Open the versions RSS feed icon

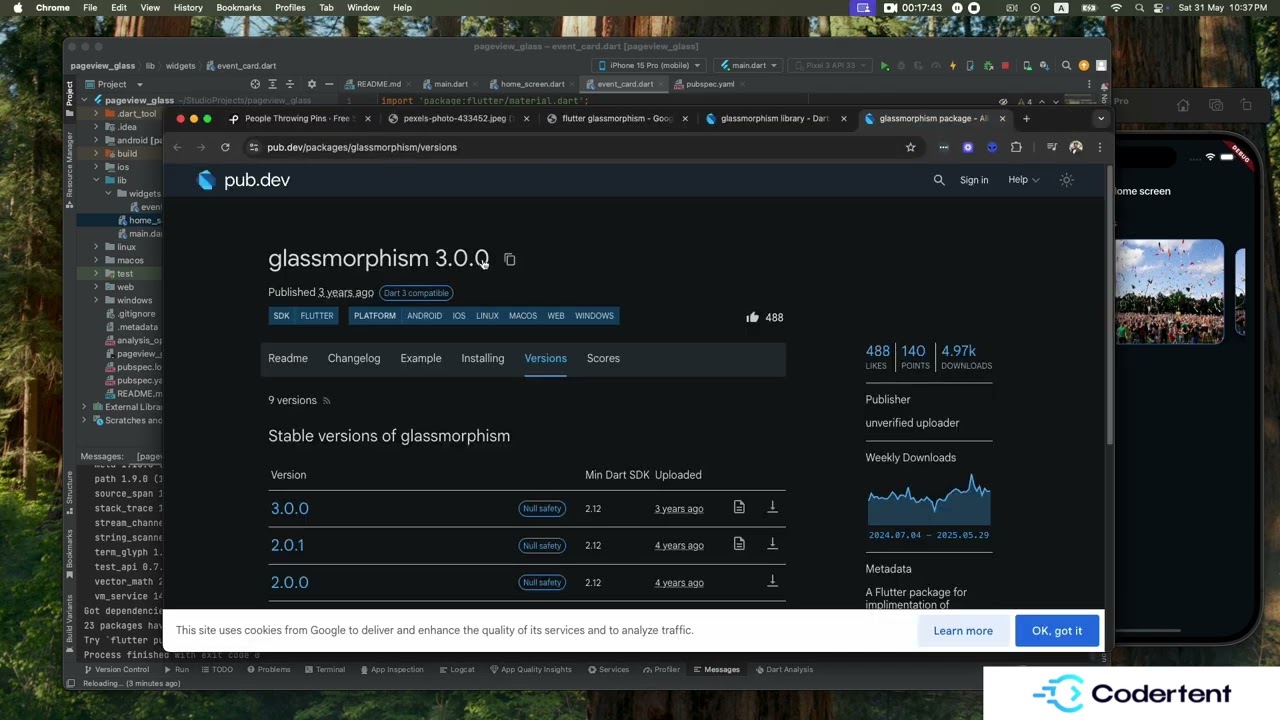coord(326,401)
